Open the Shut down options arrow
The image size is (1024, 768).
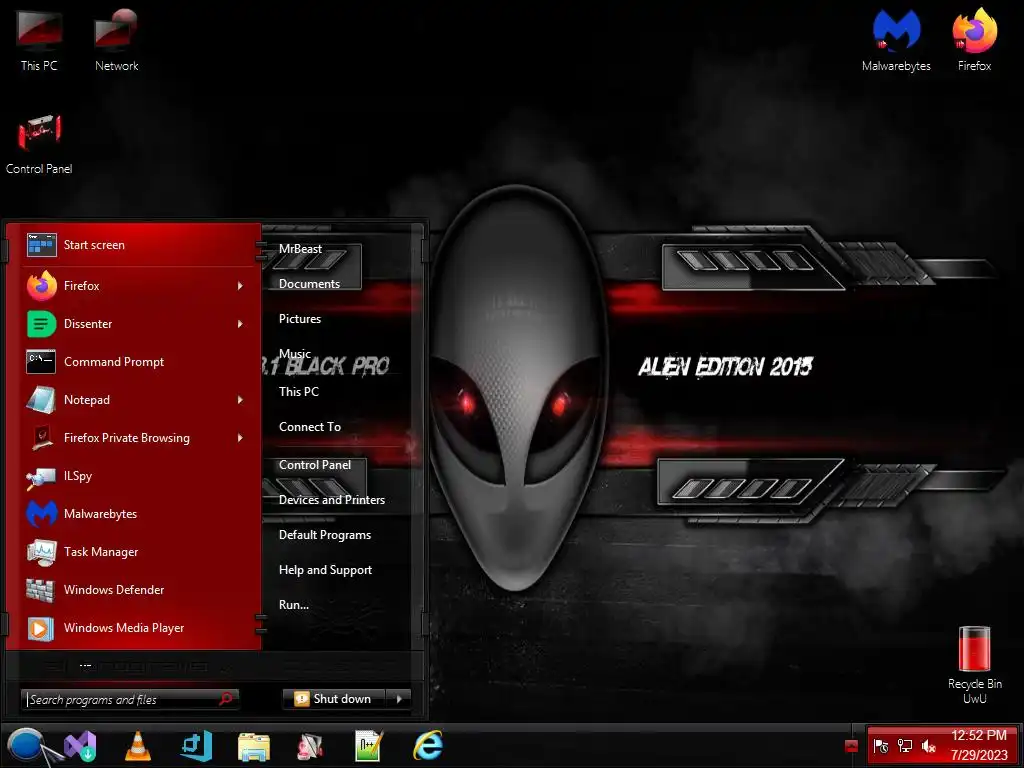(399, 699)
